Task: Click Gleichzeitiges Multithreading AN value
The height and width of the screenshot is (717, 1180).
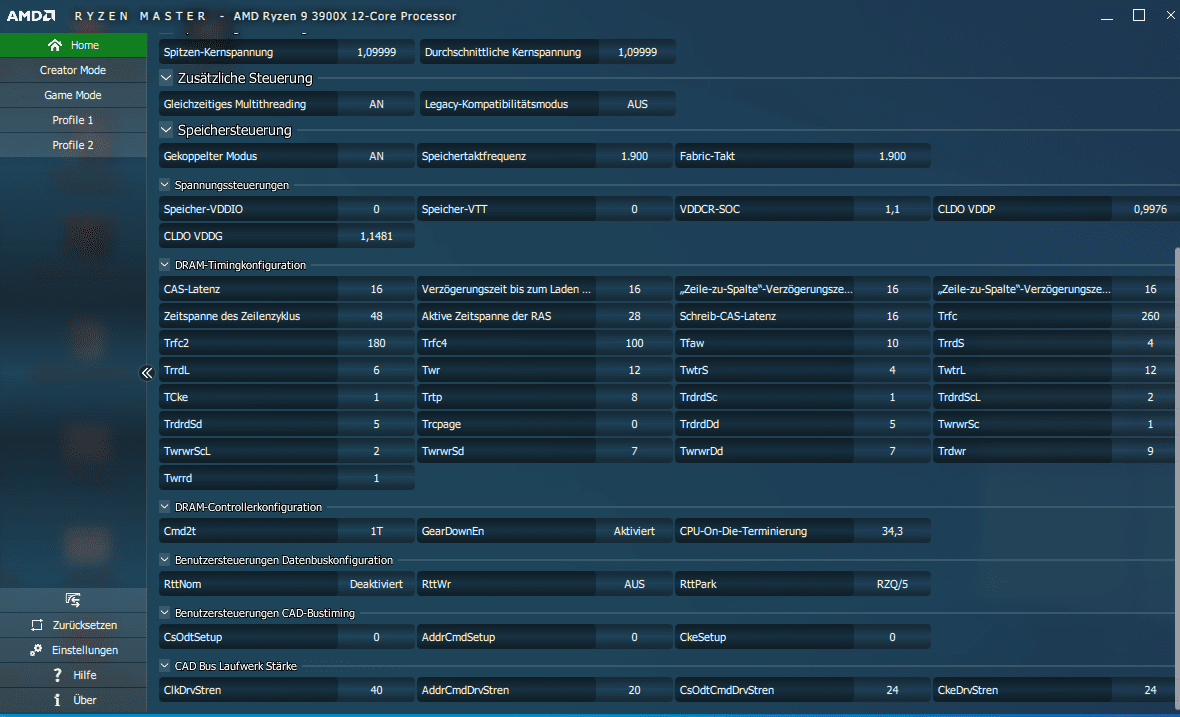Action: click(376, 104)
